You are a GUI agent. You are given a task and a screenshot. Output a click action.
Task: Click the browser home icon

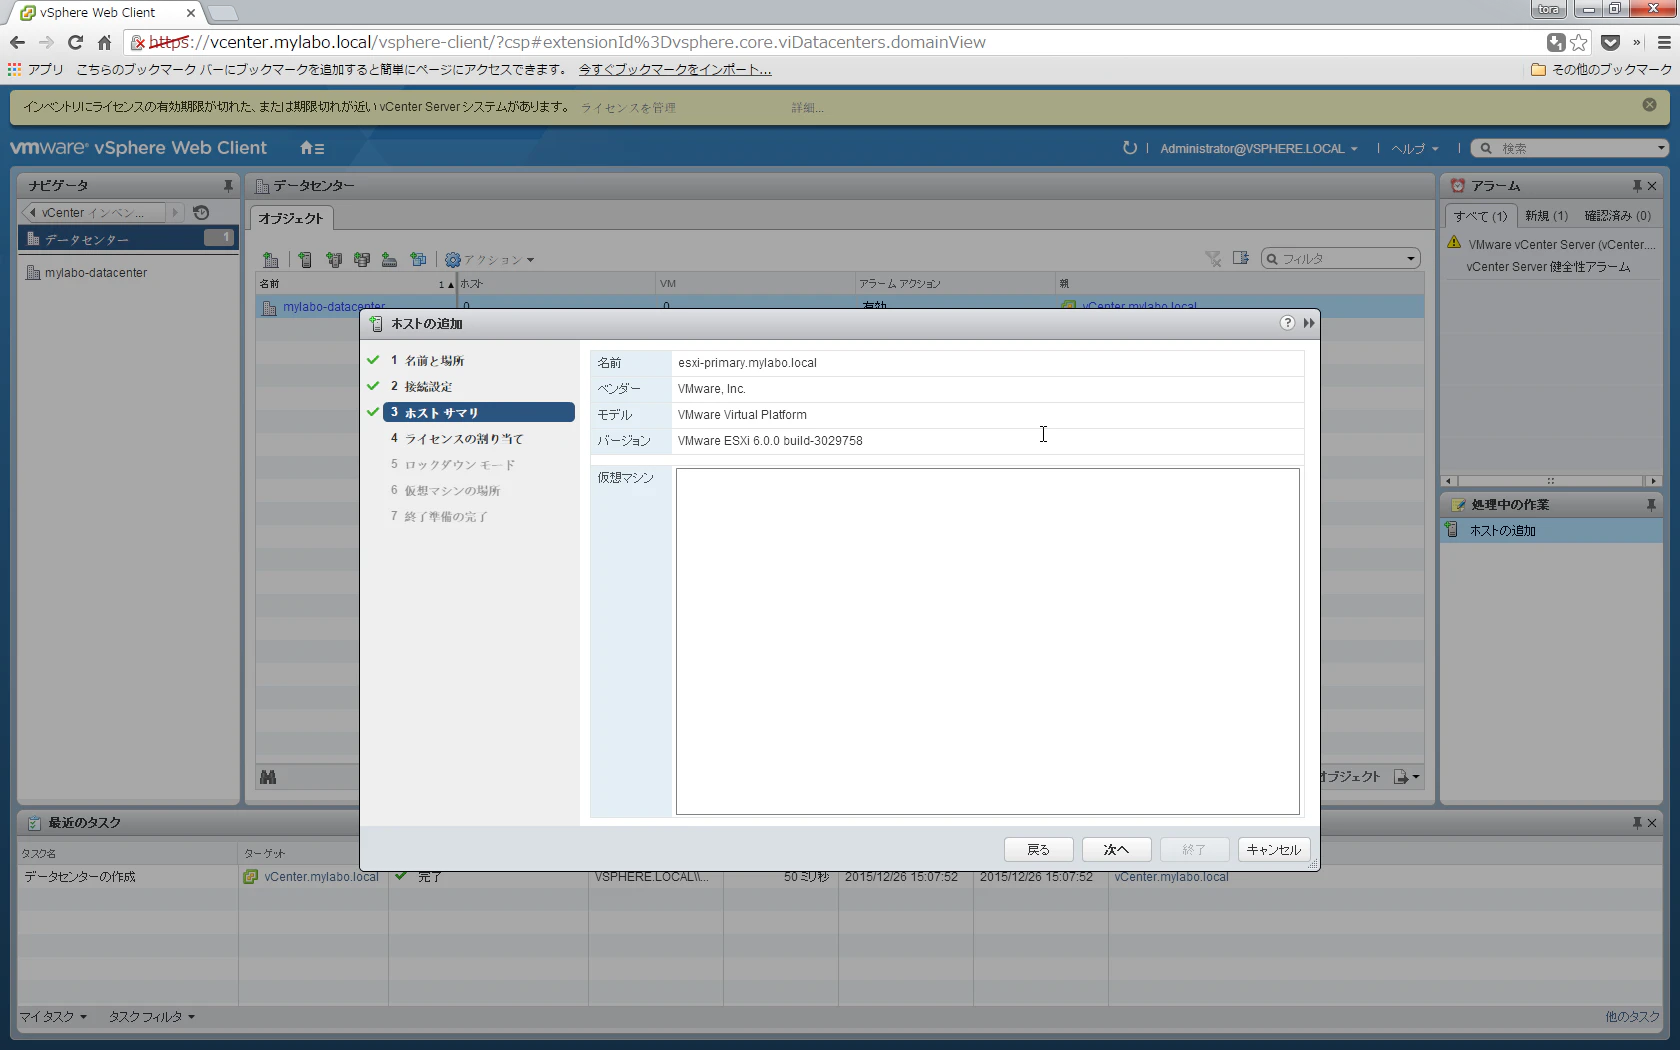tap(104, 42)
